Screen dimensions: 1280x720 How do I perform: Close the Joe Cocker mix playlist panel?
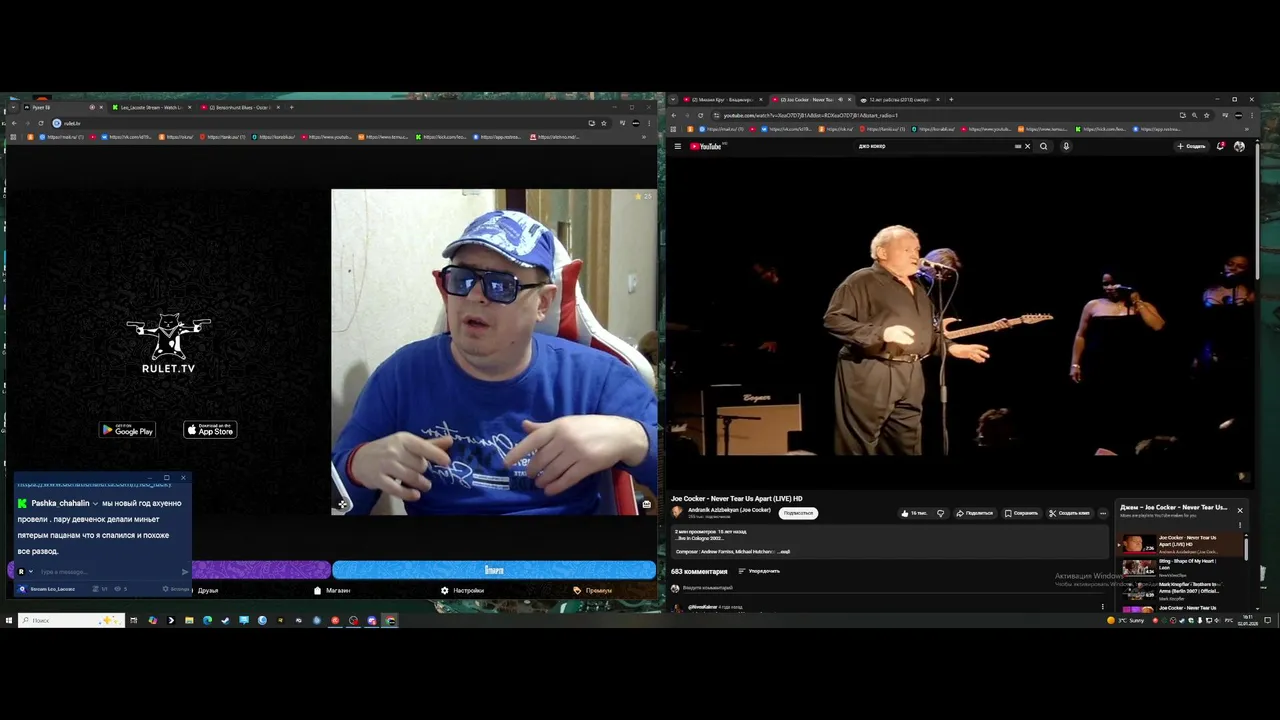click(1240, 510)
